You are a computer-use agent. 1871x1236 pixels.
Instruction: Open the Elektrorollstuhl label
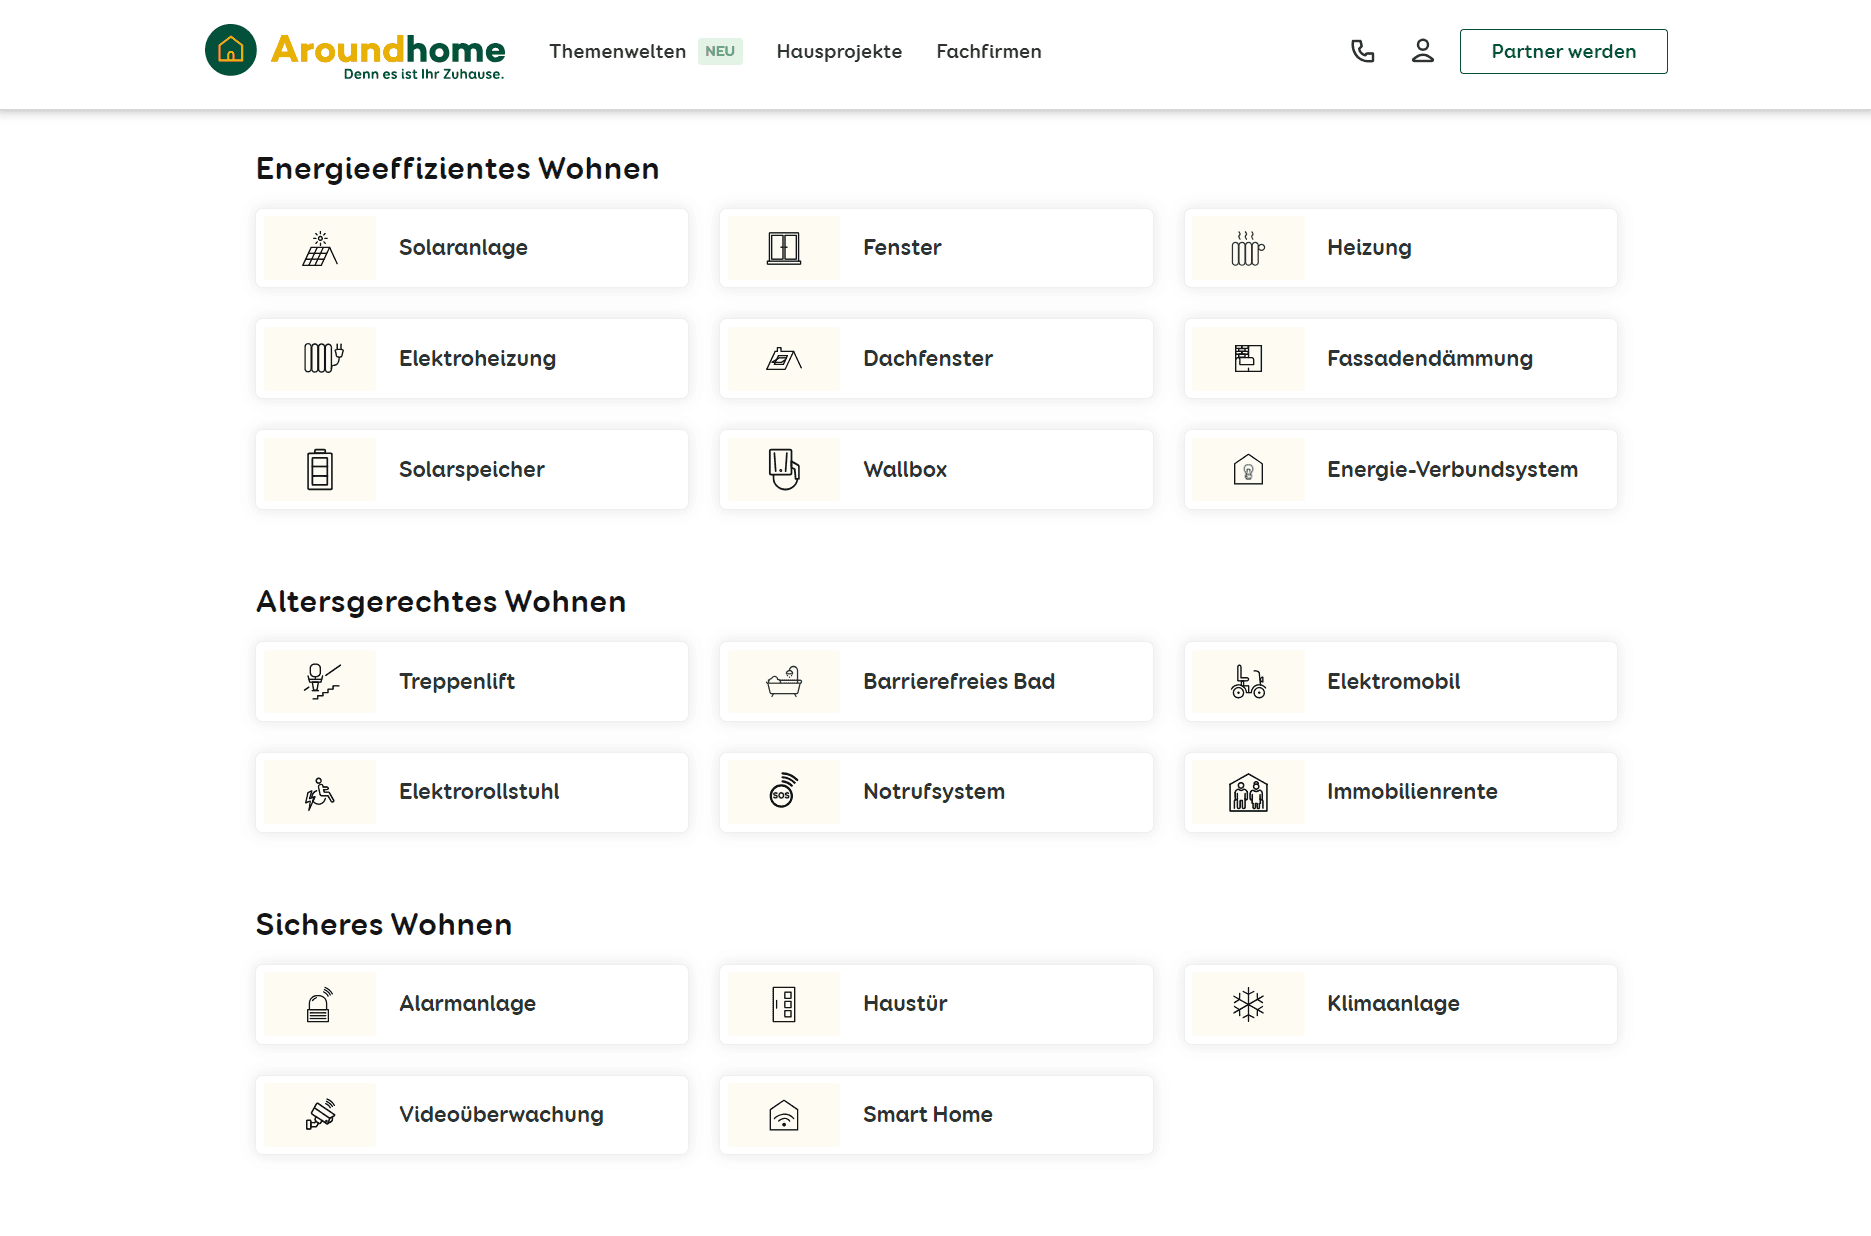(x=479, y=791)
